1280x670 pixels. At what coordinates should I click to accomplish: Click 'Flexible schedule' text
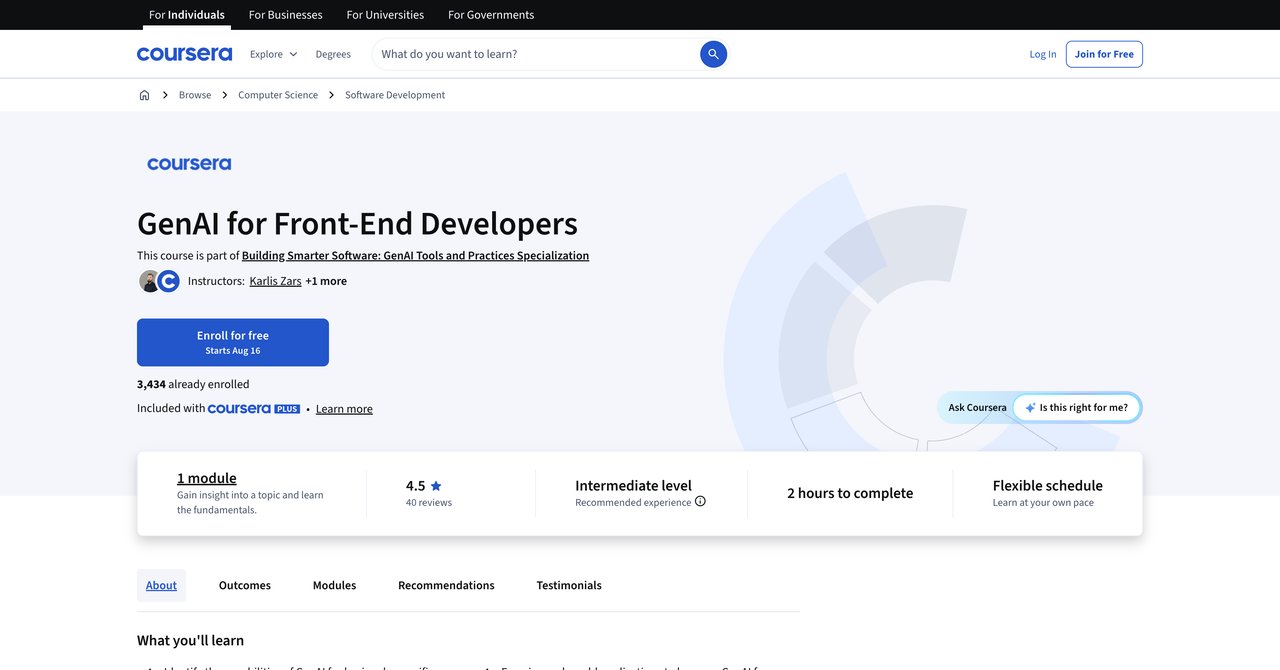[x=1048, y=486]
